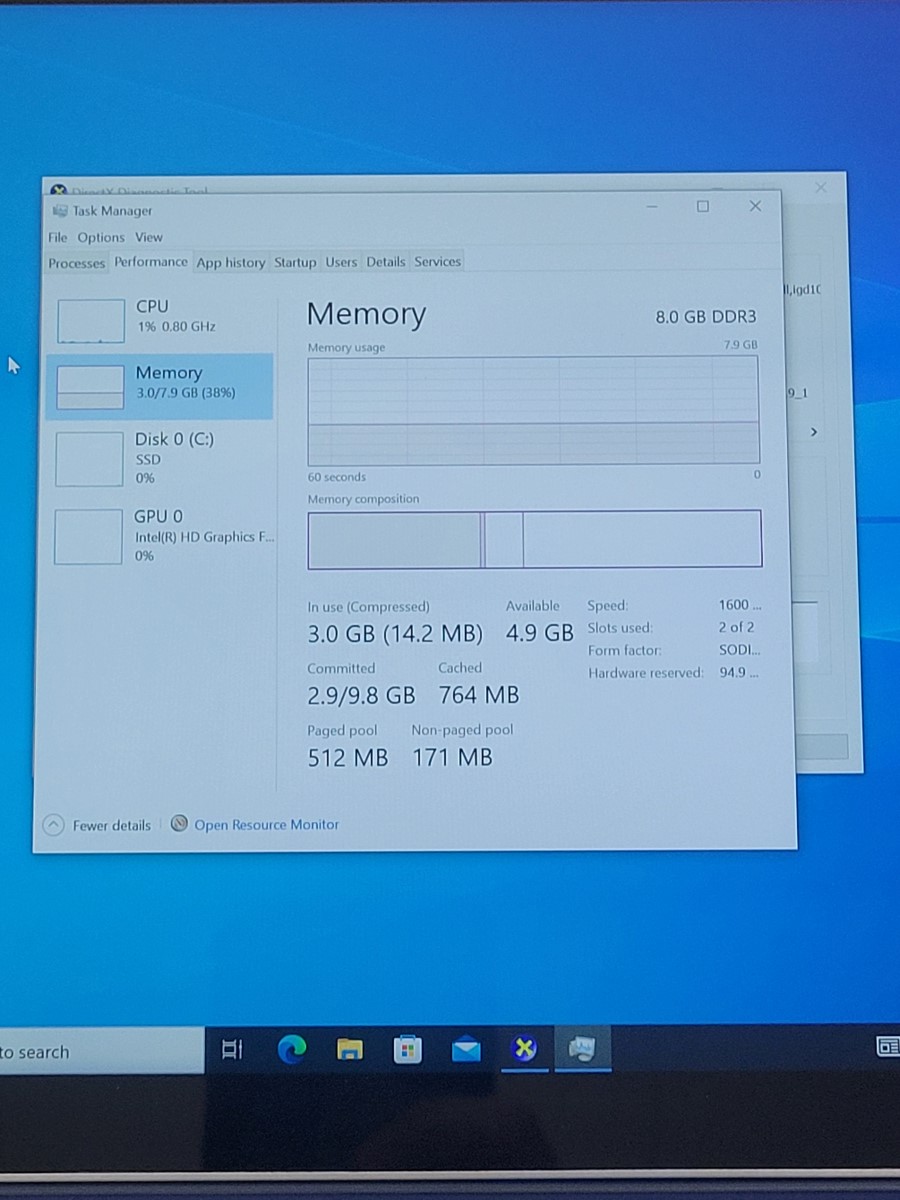Open the news widget in system tray
Image resolution: width=900 pixels, height=1200 pixels.
pyautogui.click(x=887, y=1047)
